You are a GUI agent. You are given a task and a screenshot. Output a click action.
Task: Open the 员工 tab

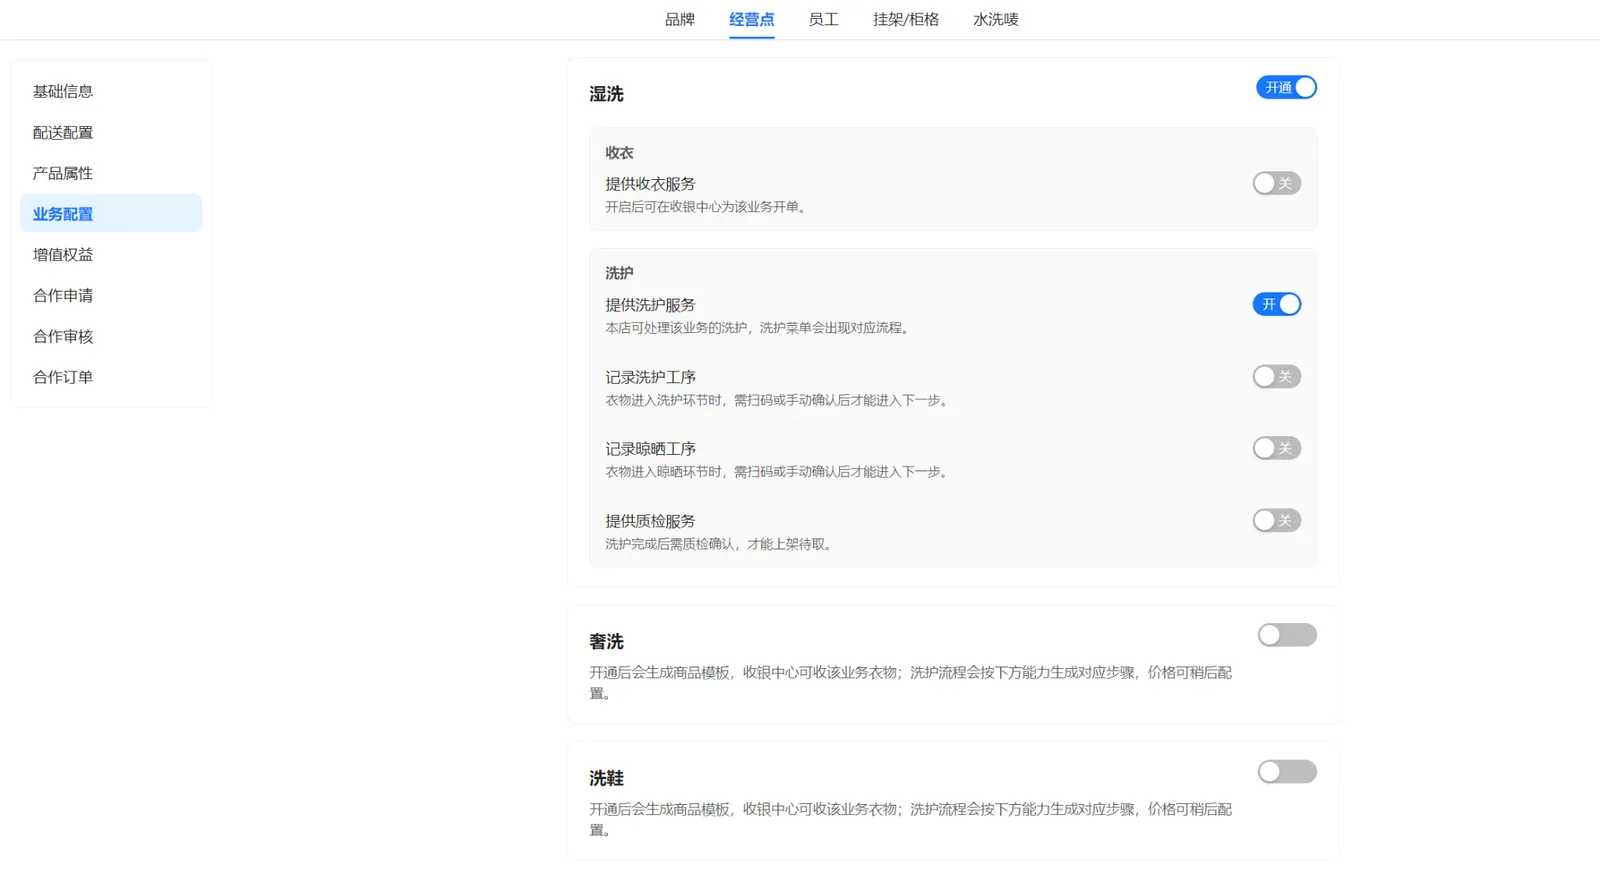(823, 19)
